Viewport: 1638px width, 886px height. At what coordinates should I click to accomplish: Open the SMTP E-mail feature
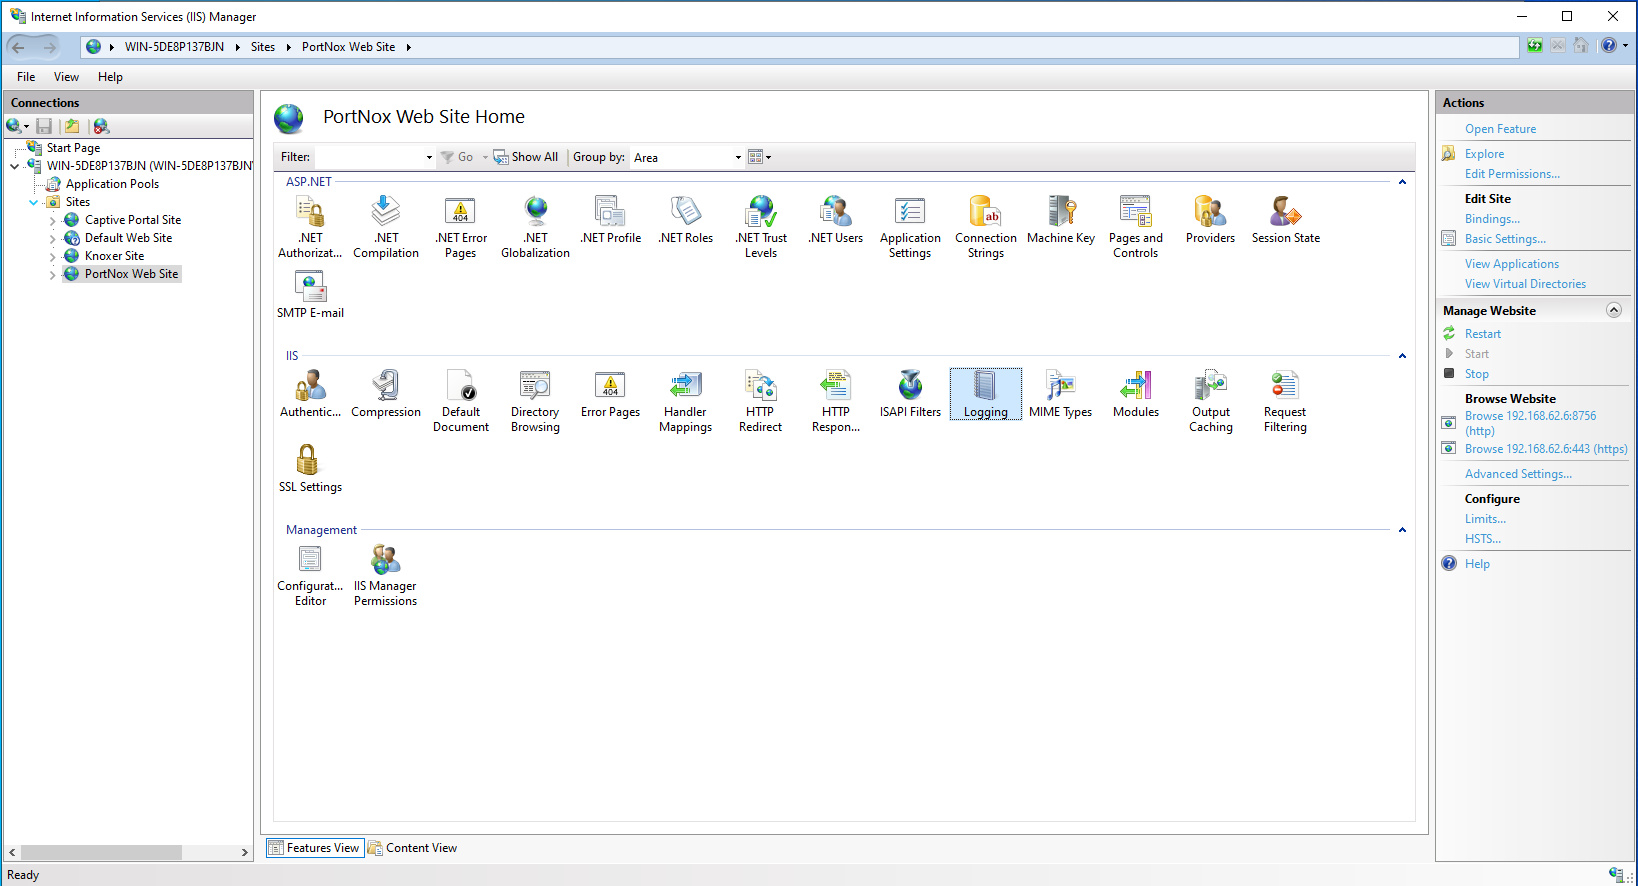310,295
